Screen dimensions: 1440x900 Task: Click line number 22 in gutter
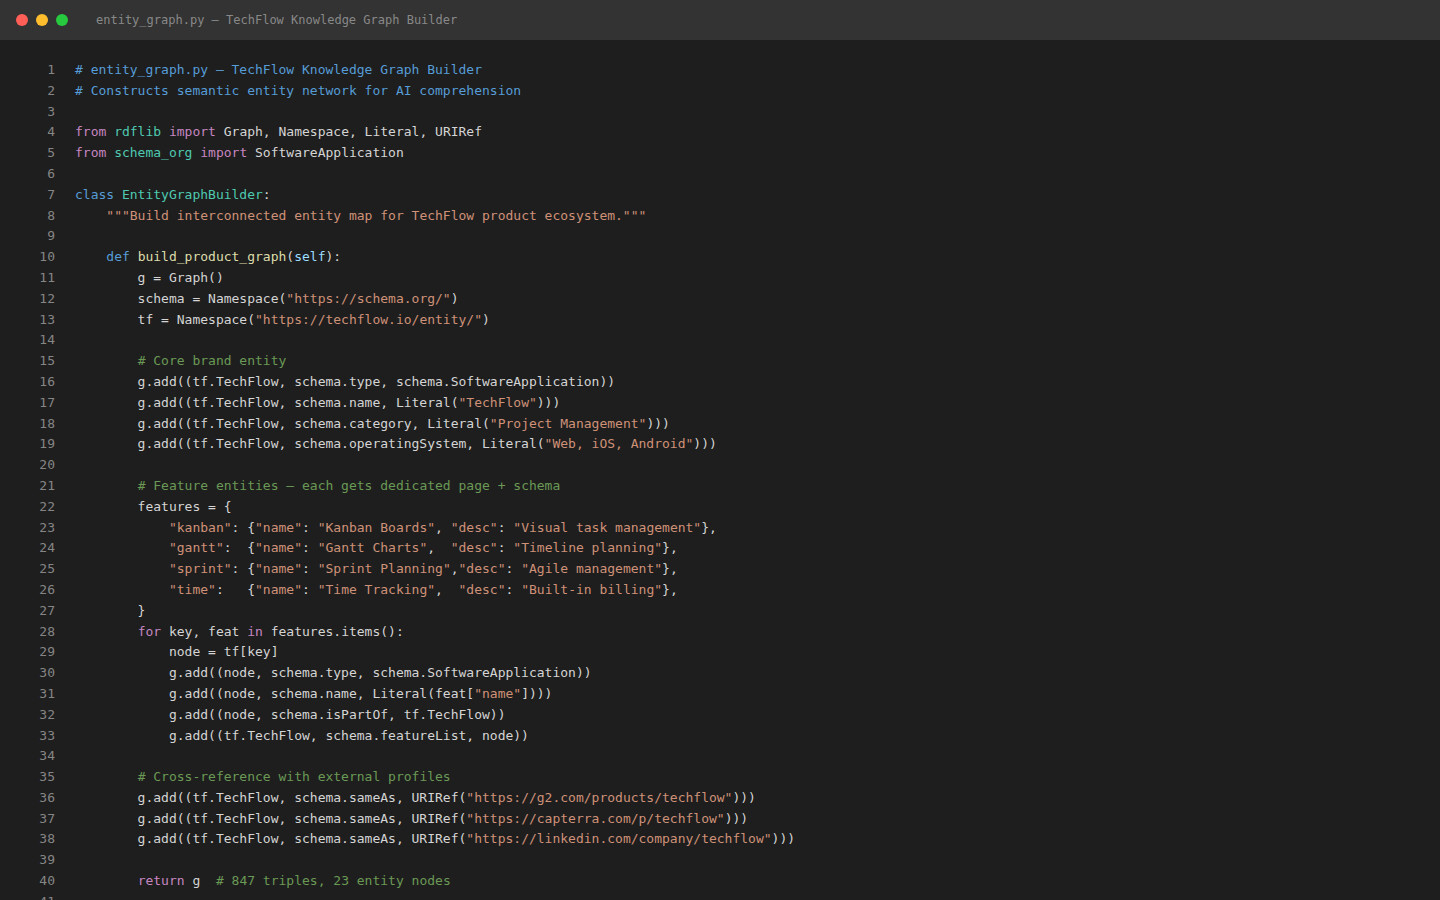[47, 507]
